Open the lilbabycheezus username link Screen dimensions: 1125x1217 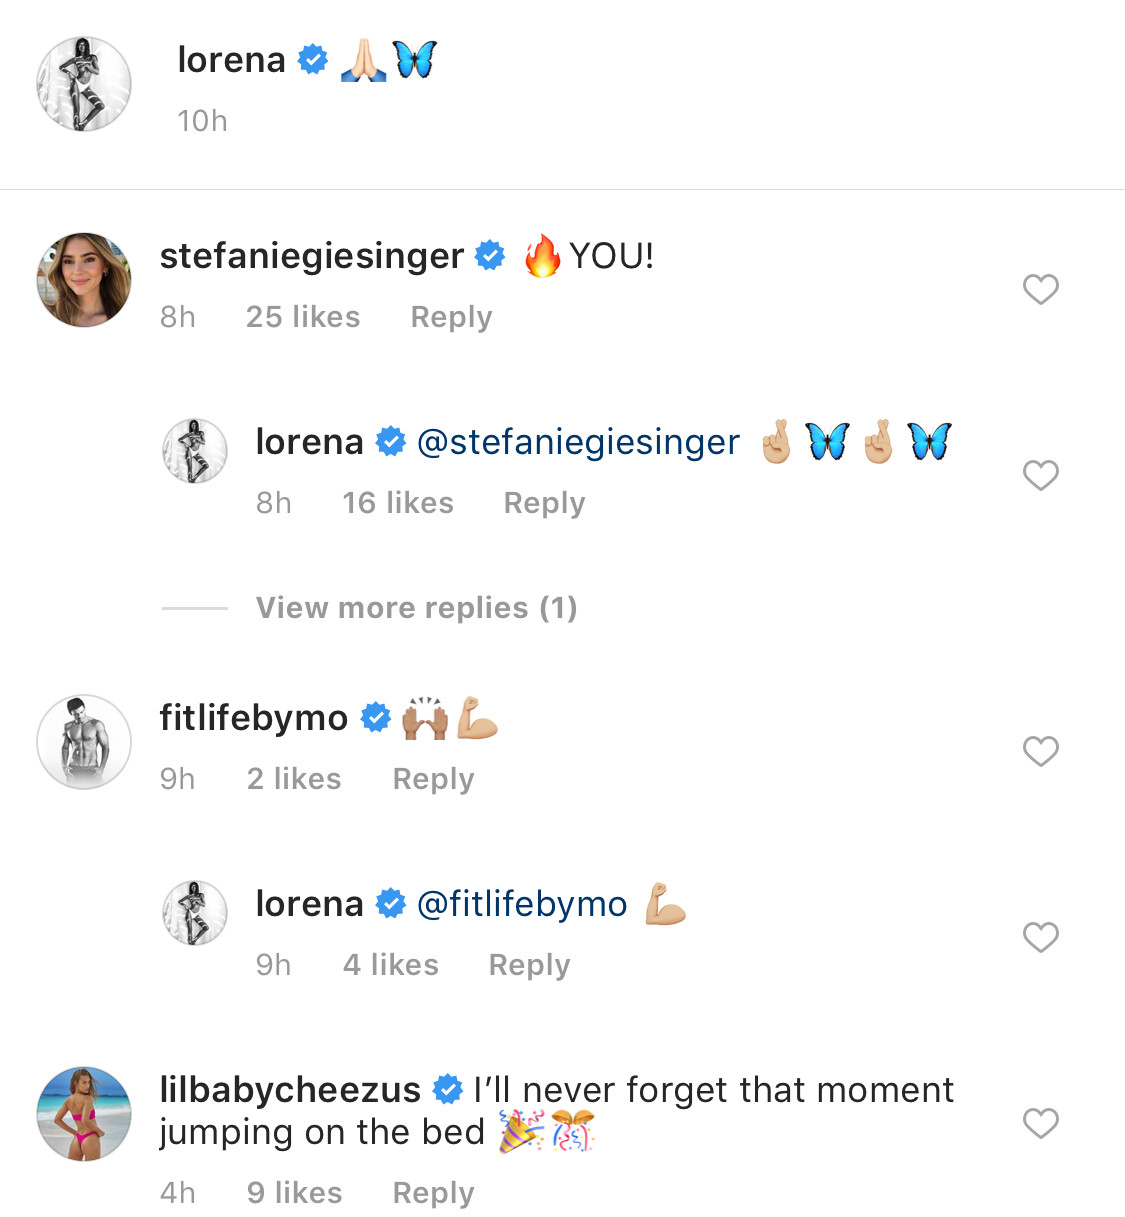[290, 1090]
